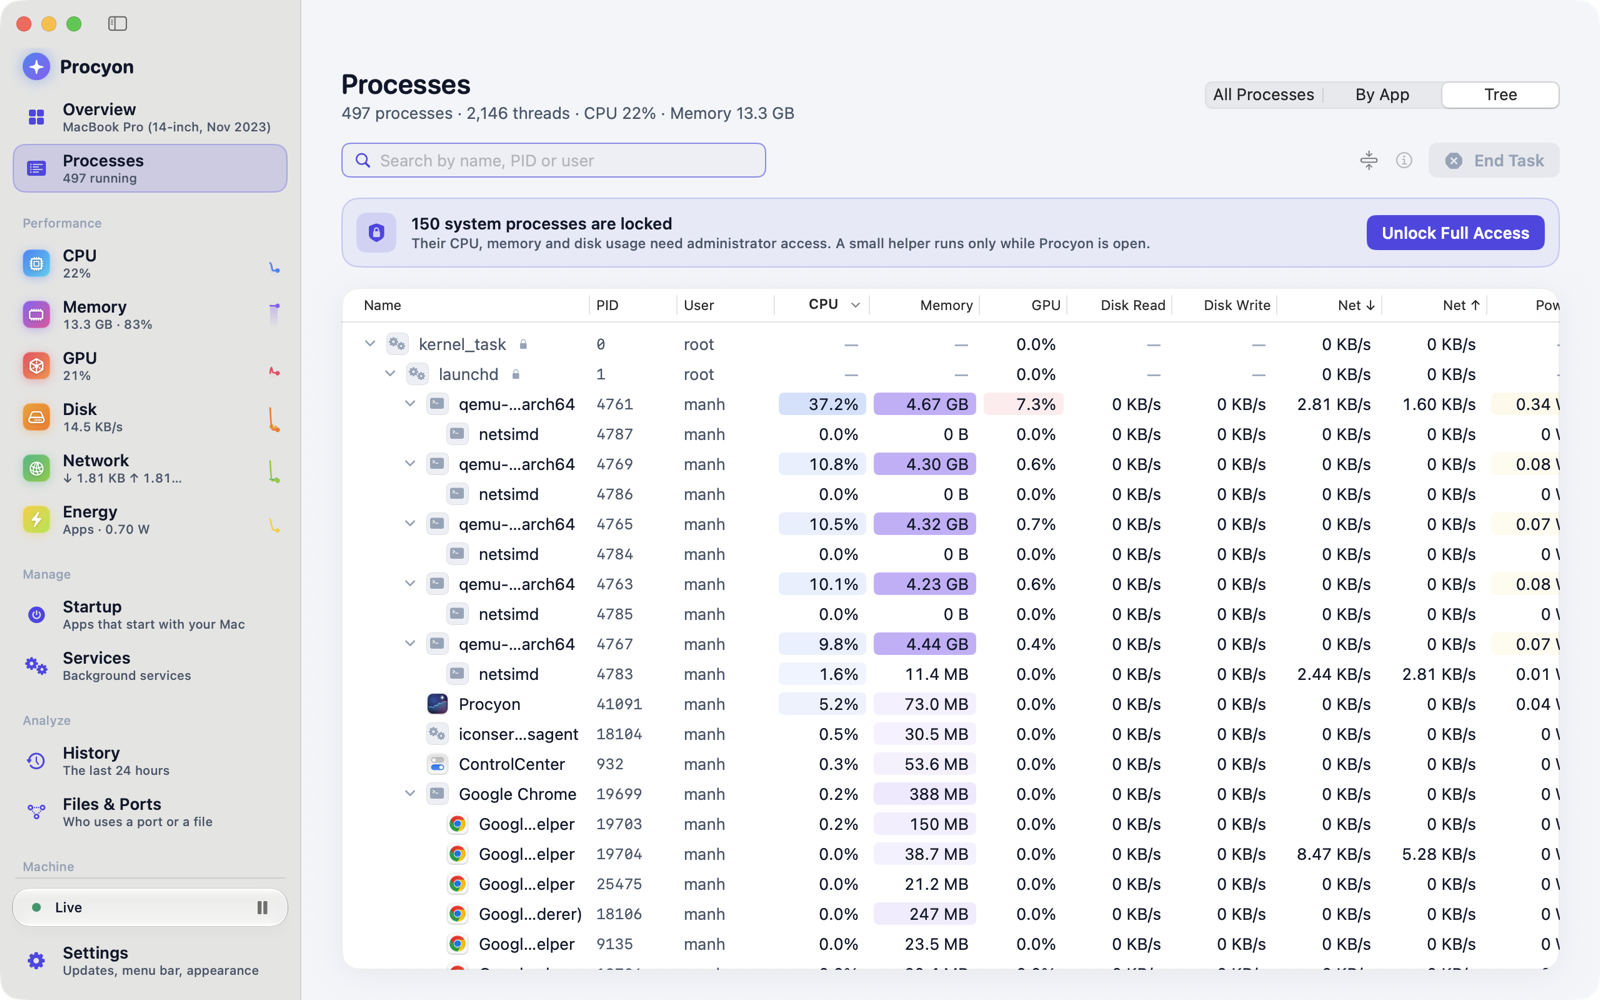Switch to By App view

1382,95
